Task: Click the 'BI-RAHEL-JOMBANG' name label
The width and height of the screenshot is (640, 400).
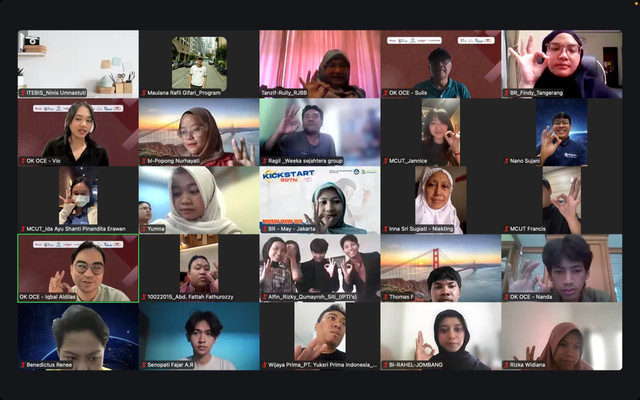Action: [416, 365]
